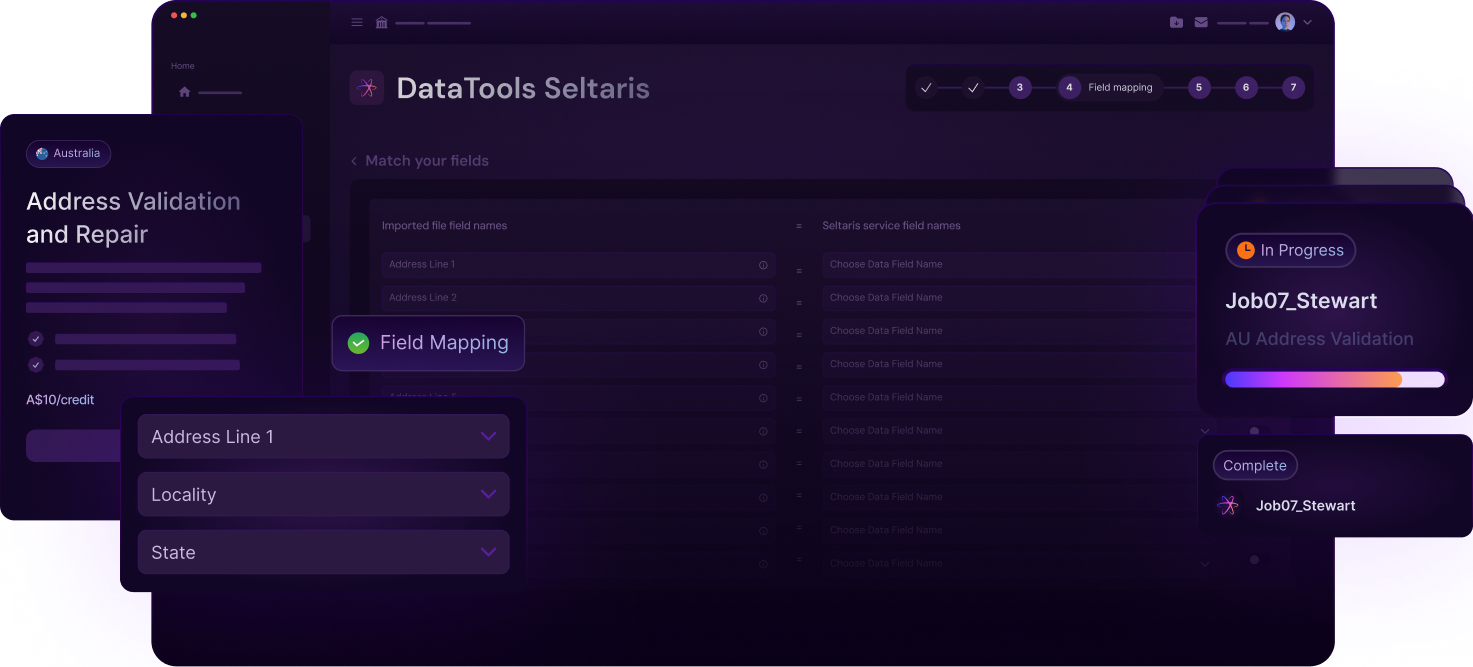Click the bank building icon in top bar
This screenshot has width=1473, height=667.
pos(381,22)
